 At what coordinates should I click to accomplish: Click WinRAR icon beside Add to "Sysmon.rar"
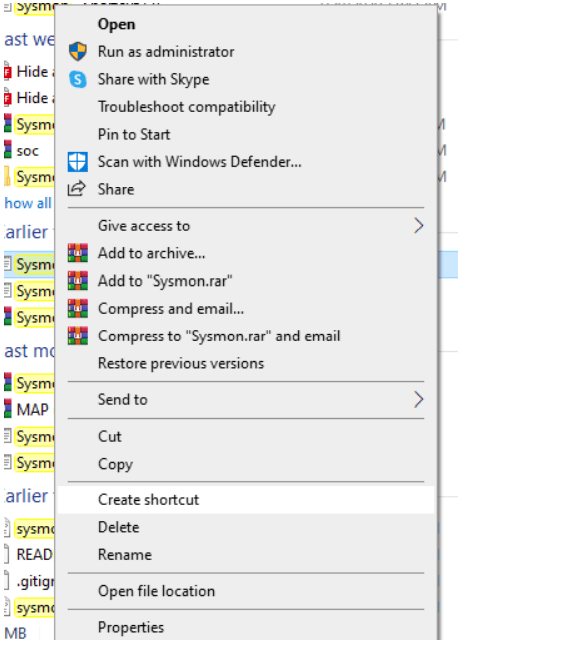(x=78, y=281)
